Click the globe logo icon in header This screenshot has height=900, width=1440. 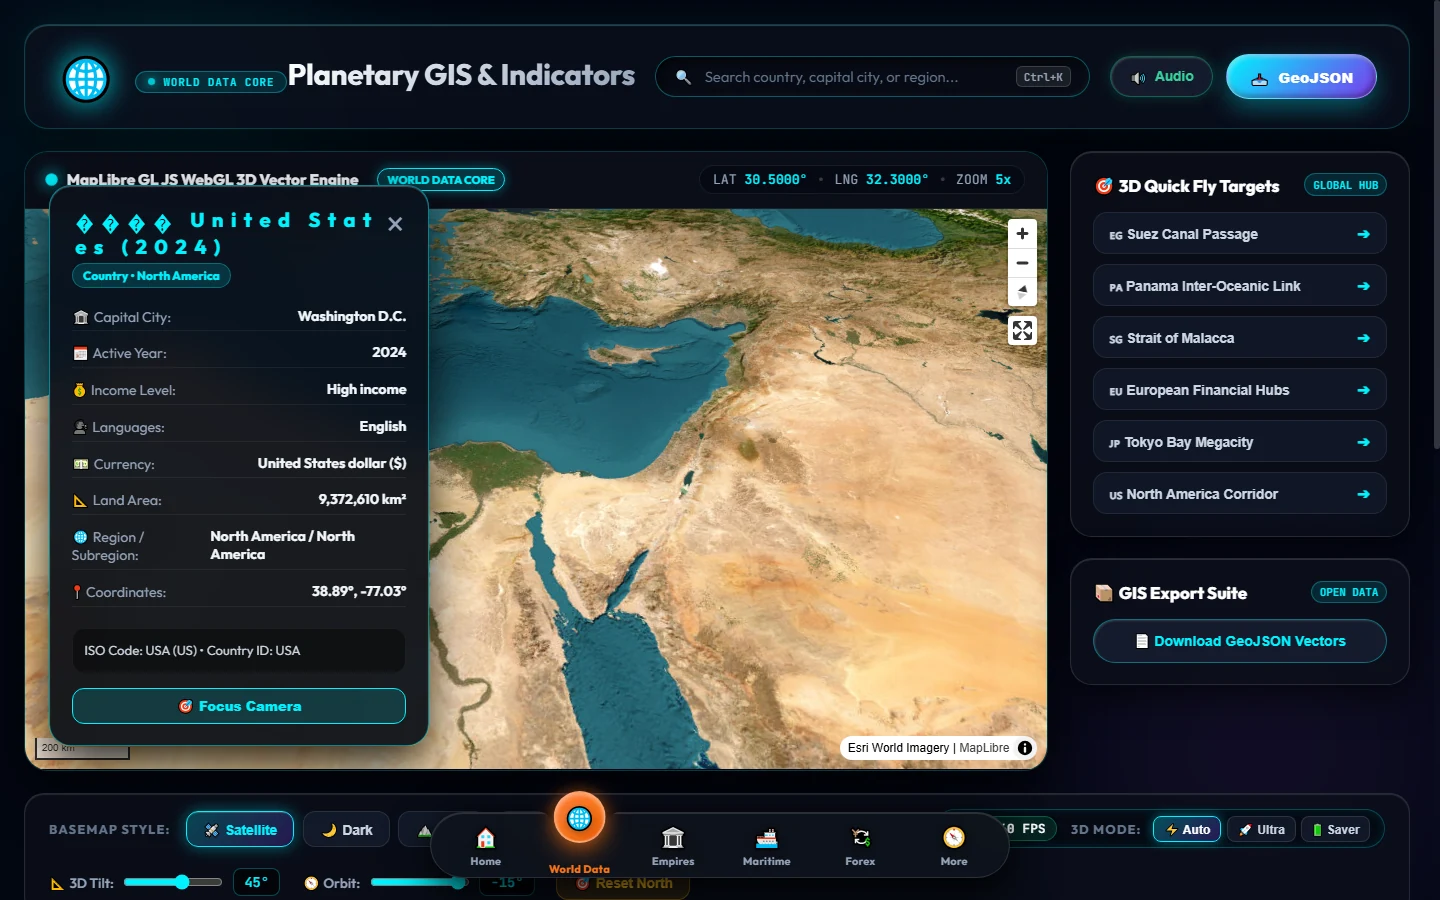[86, 79]
